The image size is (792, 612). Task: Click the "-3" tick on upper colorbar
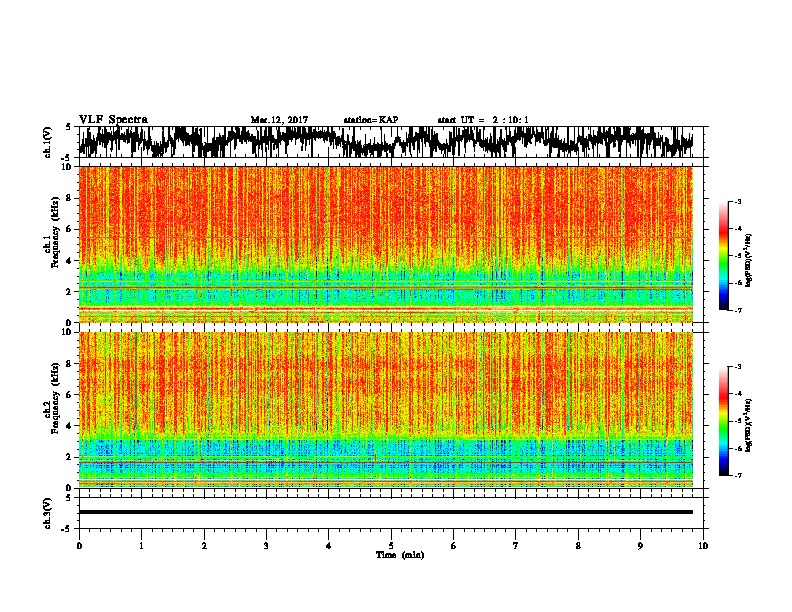pos(738,202)
